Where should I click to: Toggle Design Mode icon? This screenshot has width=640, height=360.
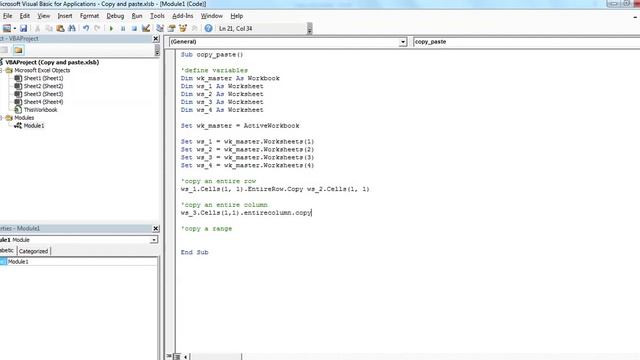coord(146,29)
